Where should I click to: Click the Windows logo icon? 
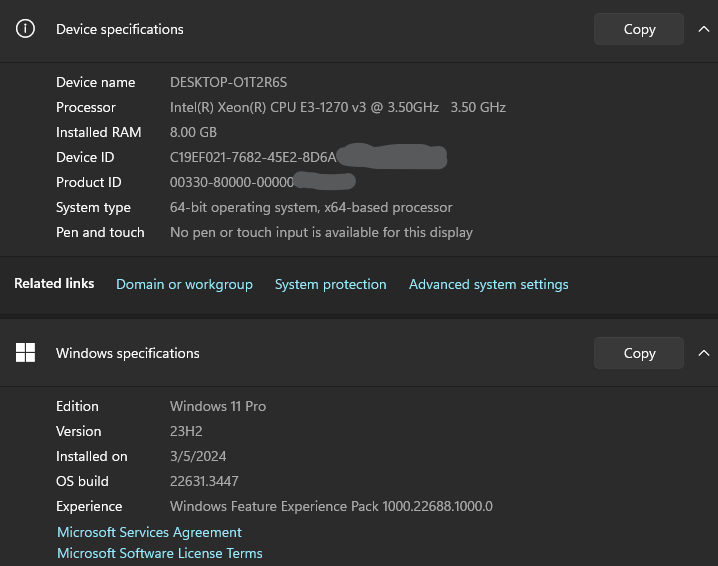click(26, 353)
